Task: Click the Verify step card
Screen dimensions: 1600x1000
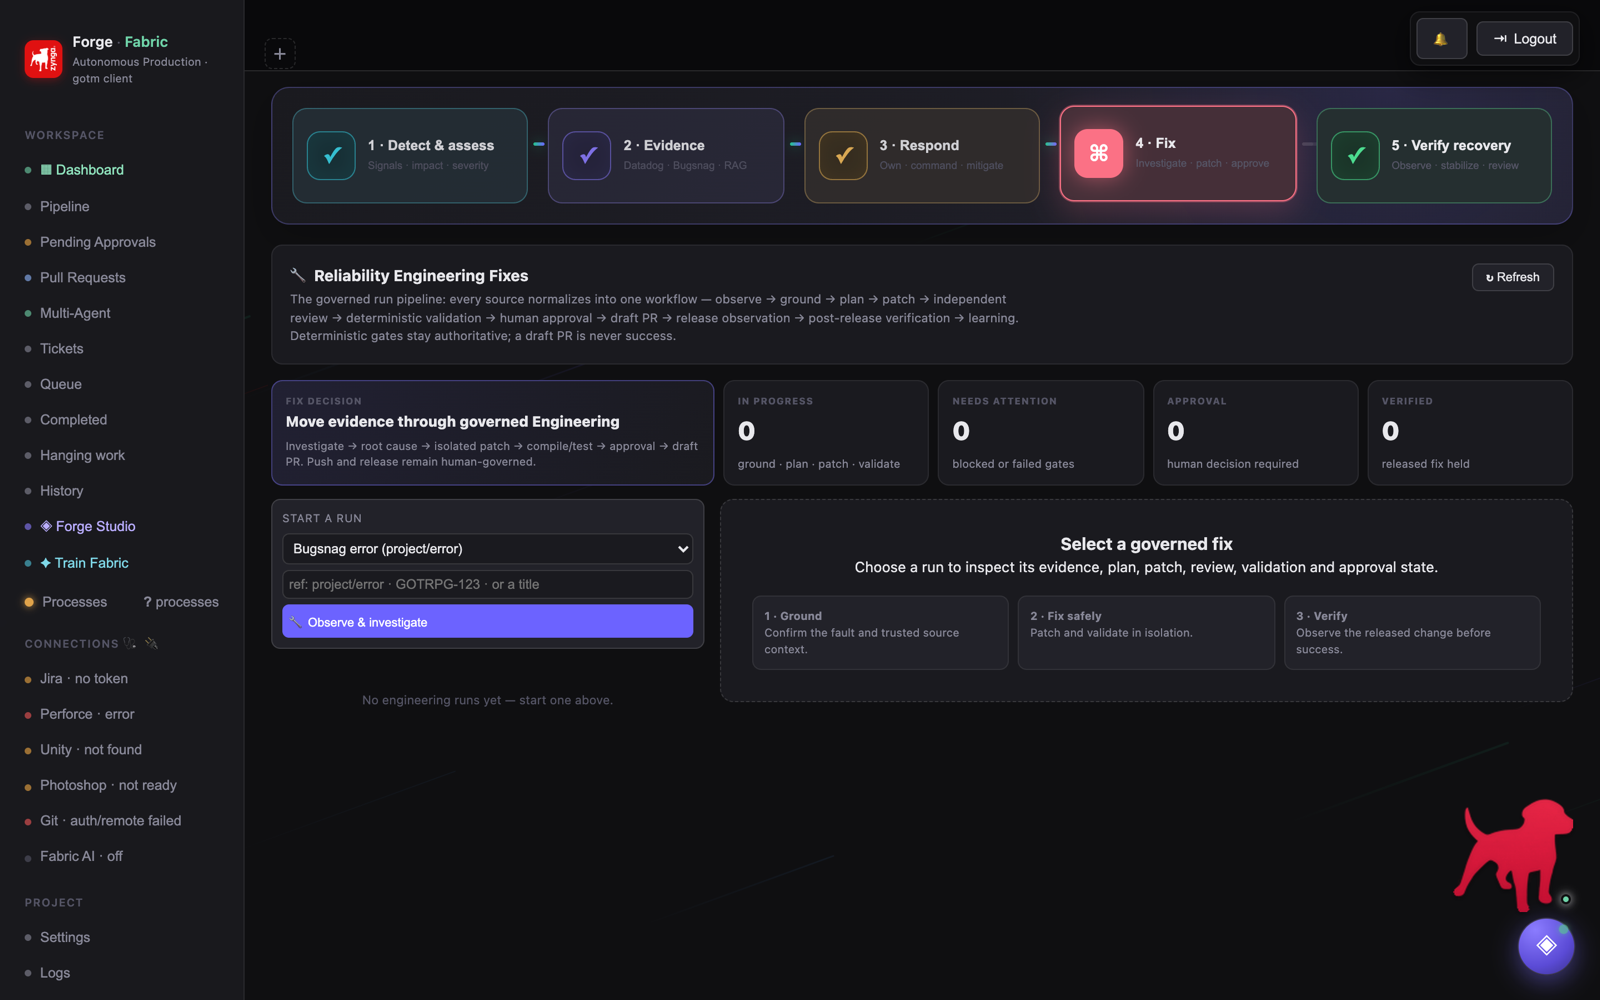Action: pyautogui.click(x=1412, y=633)
